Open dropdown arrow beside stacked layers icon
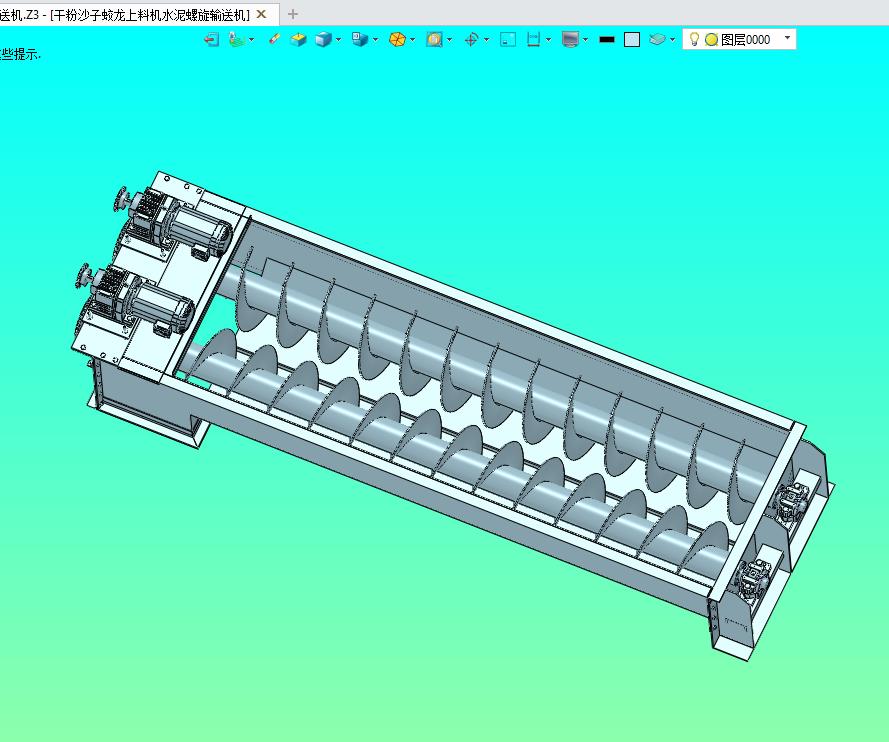Viewport: 889px width, 742px height. pos(672,40)
